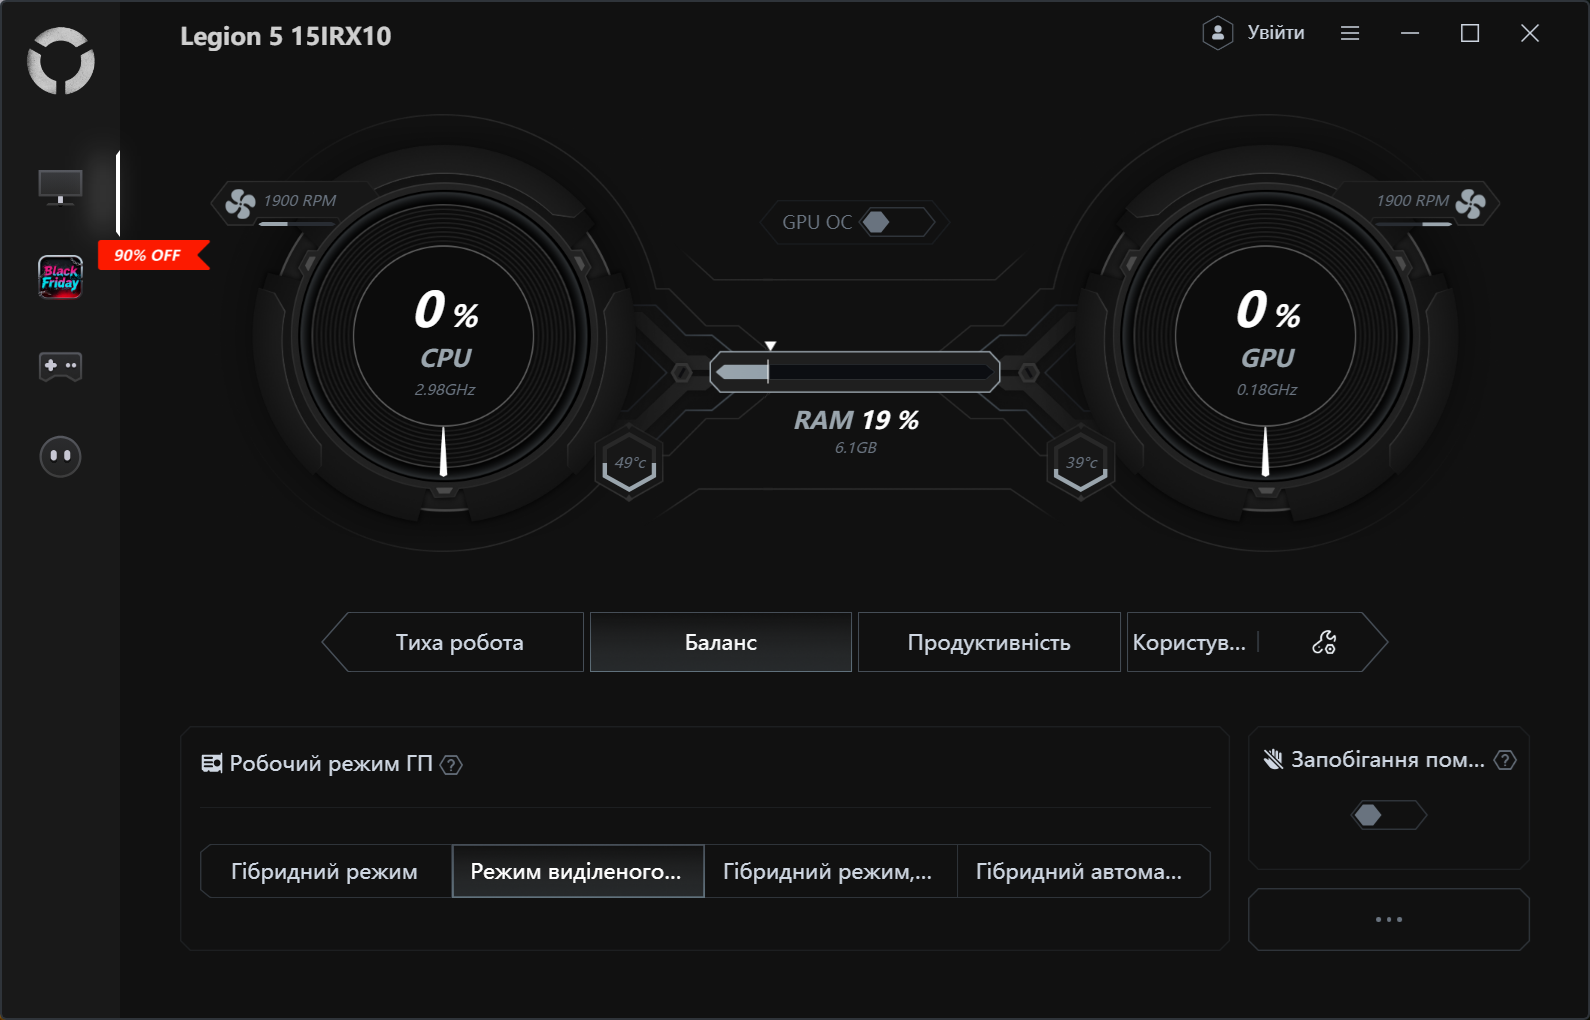The image size is (1590, 1020).
Task: Click the CPU usage gauge dial
Action: pos(444,337)
